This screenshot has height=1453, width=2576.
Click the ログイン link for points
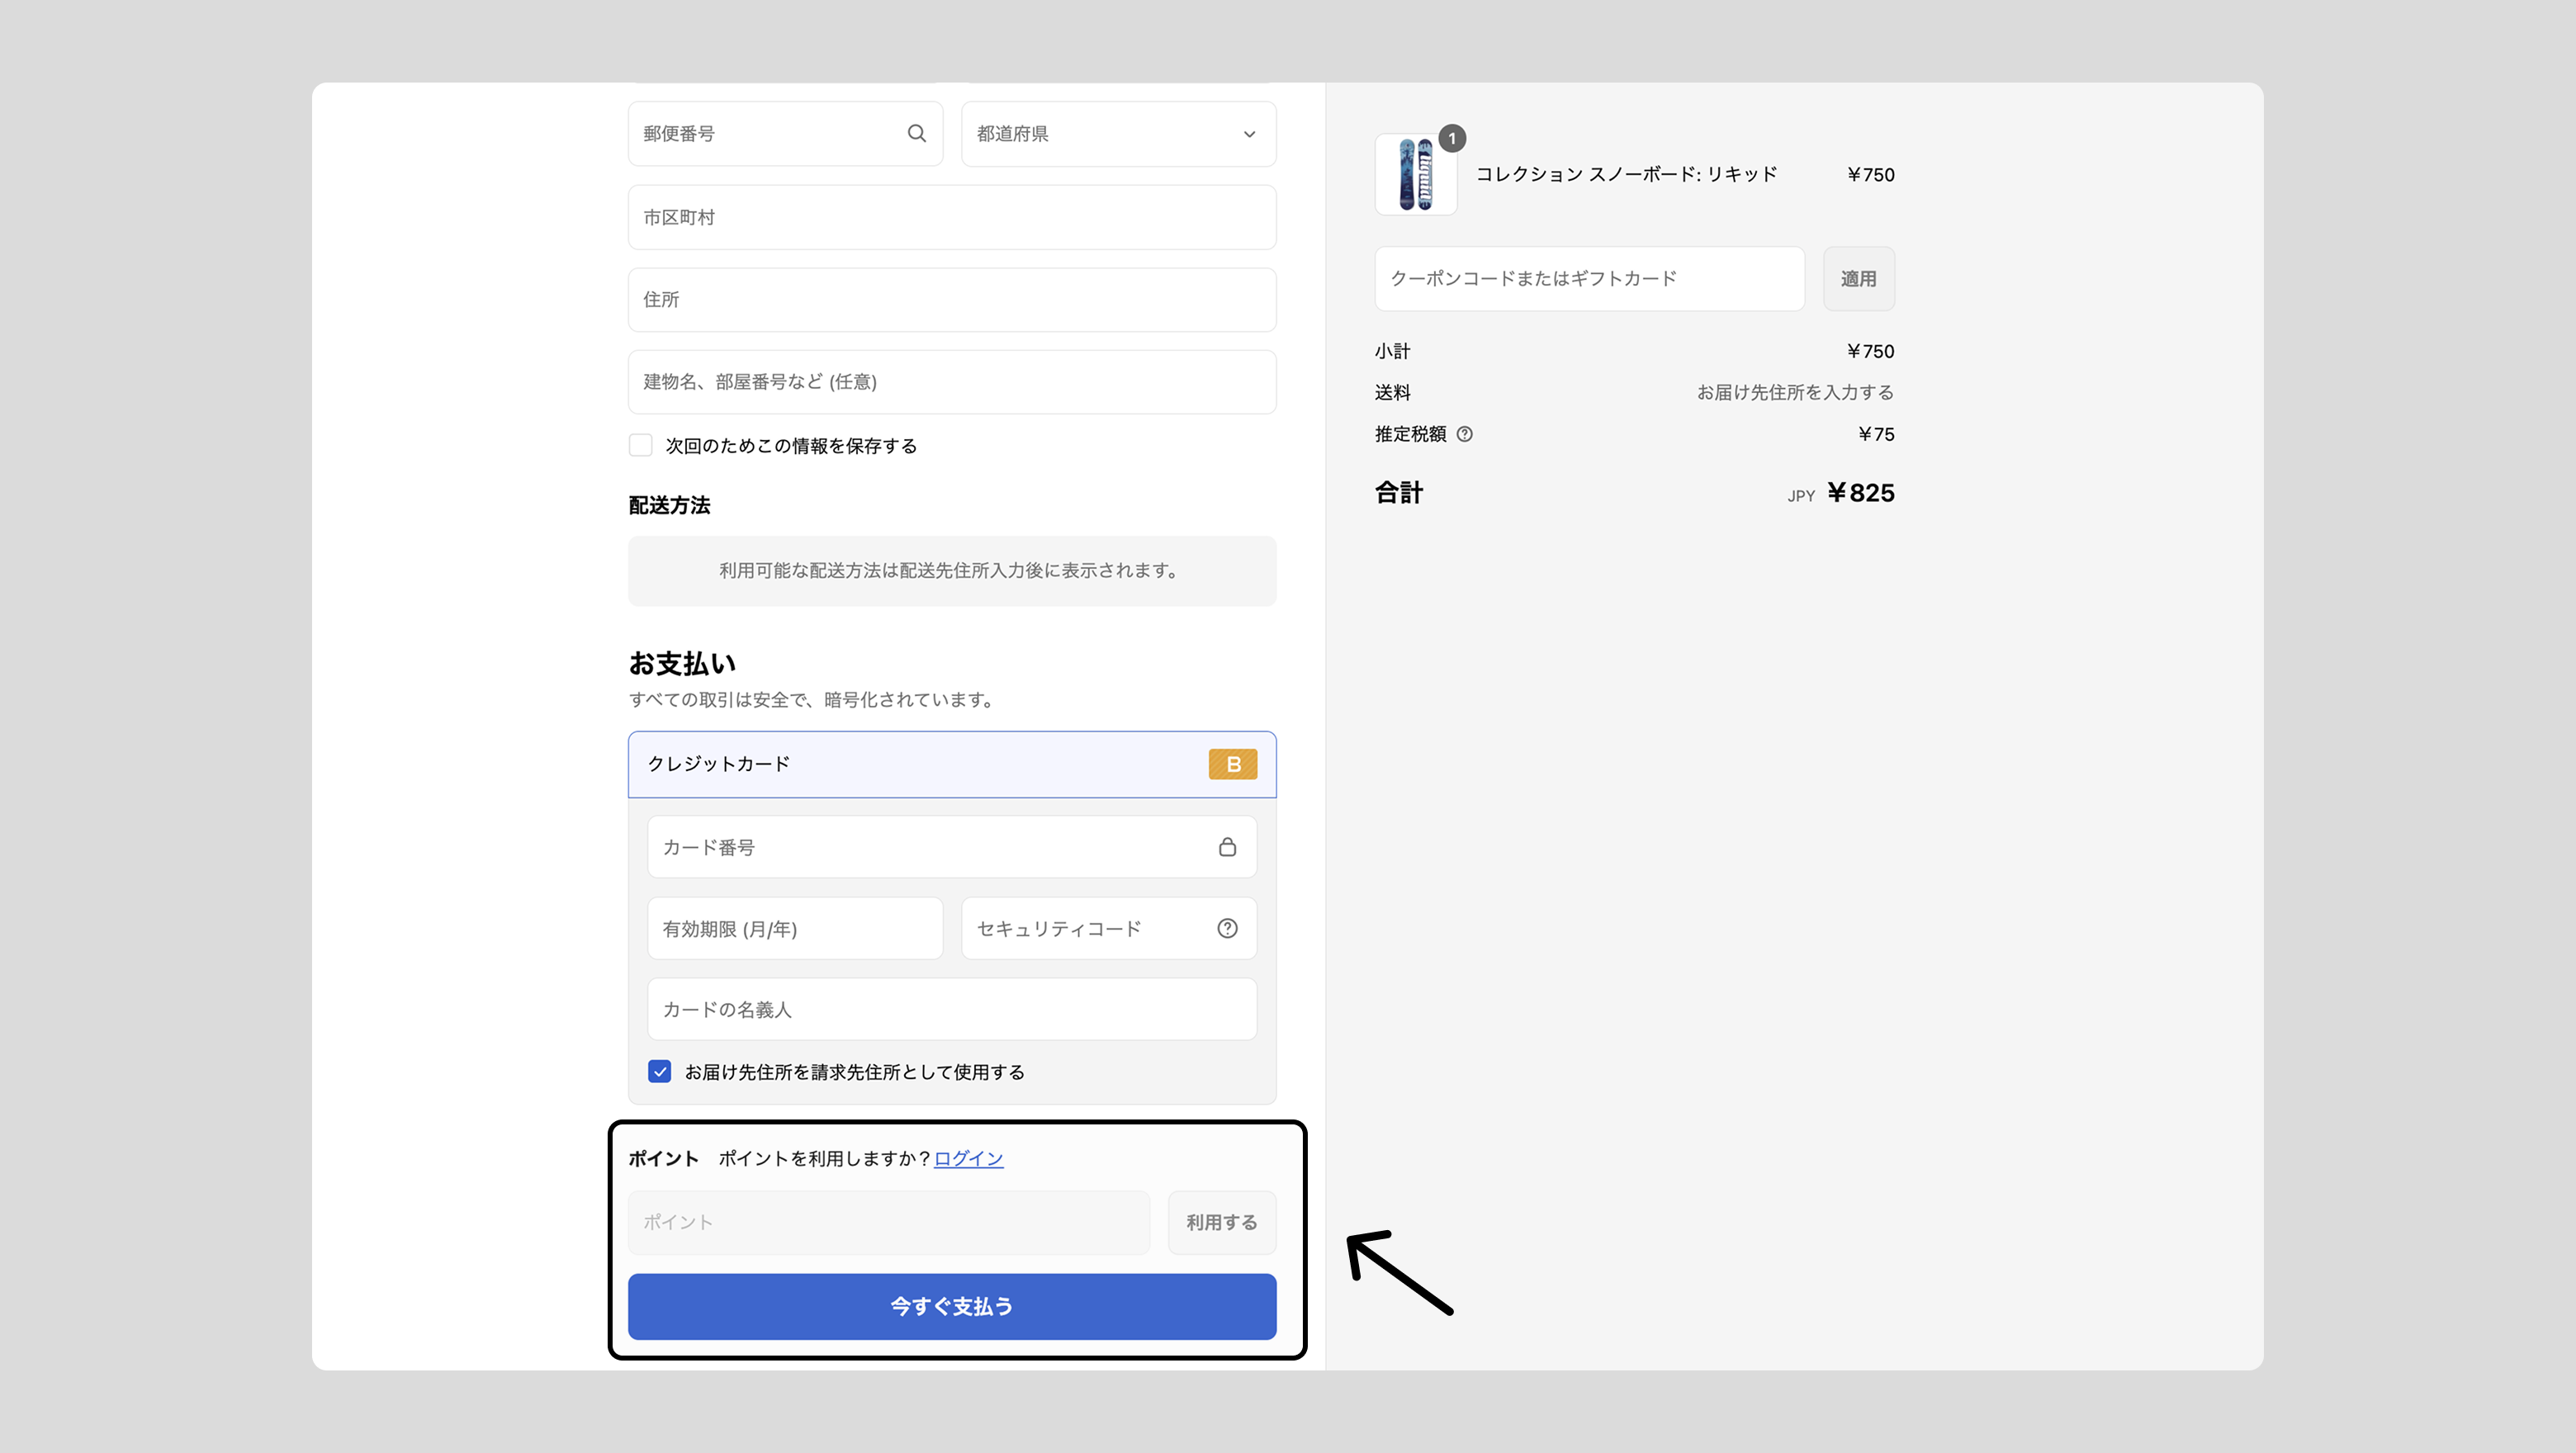coord(968,1158)
